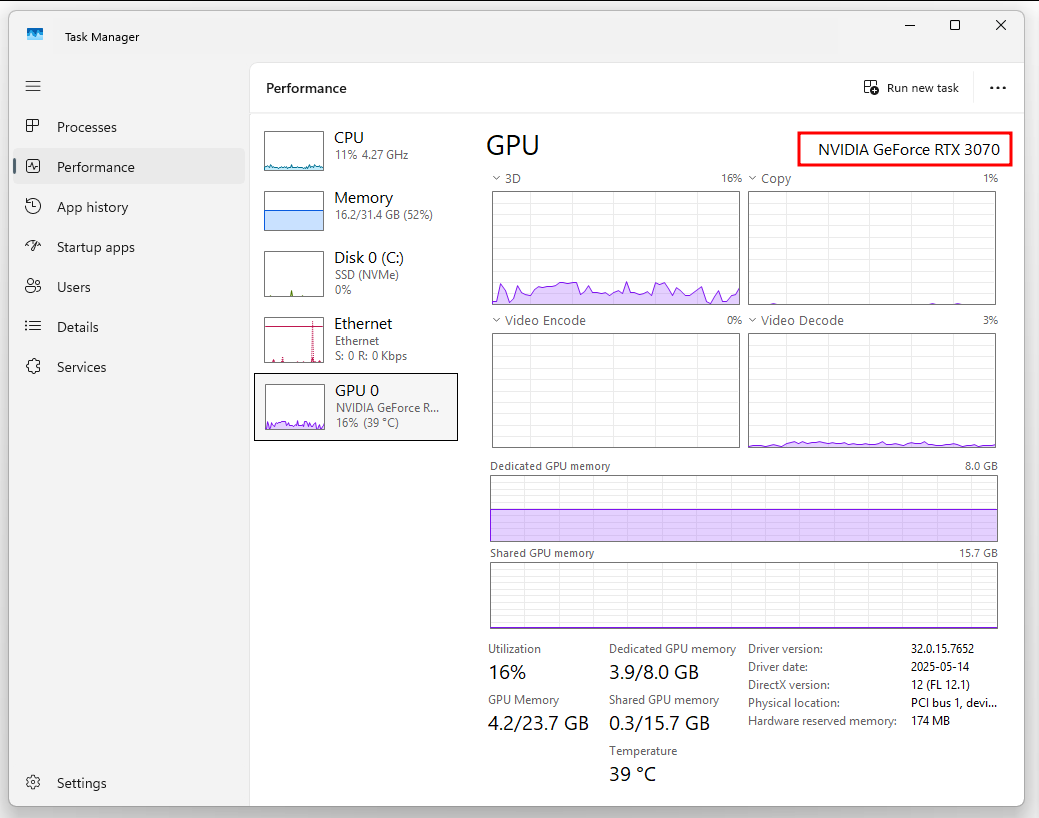Close the Task Manager window

tap(1001, 25)
